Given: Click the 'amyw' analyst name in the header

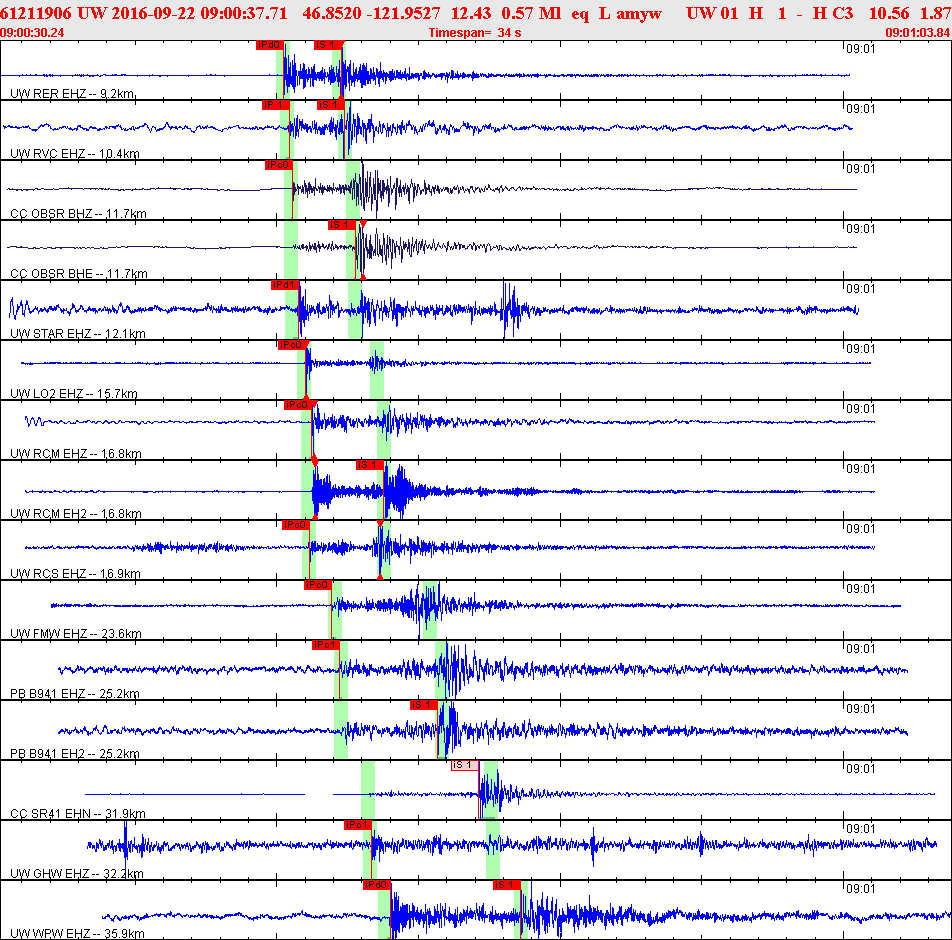Looking at the screenshot, I should 639,13.
